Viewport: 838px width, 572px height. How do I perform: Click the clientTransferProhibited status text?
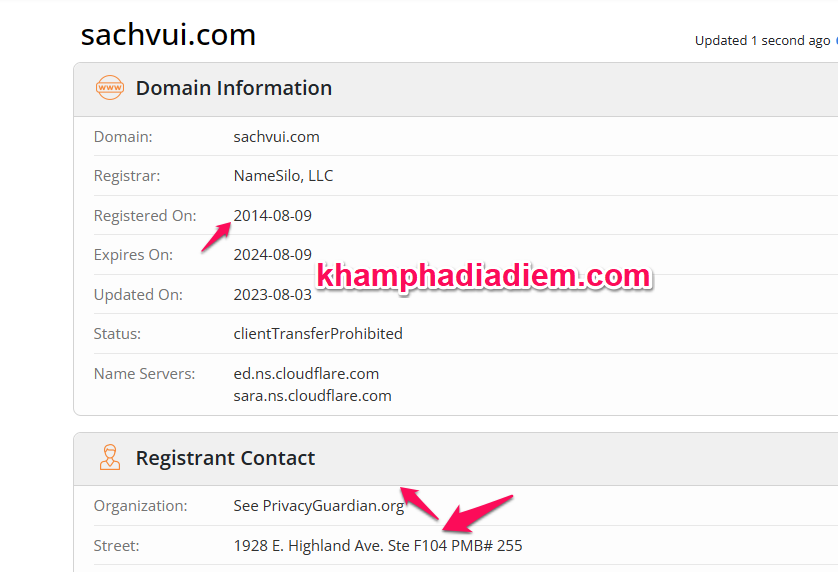[x=318, y=334]
